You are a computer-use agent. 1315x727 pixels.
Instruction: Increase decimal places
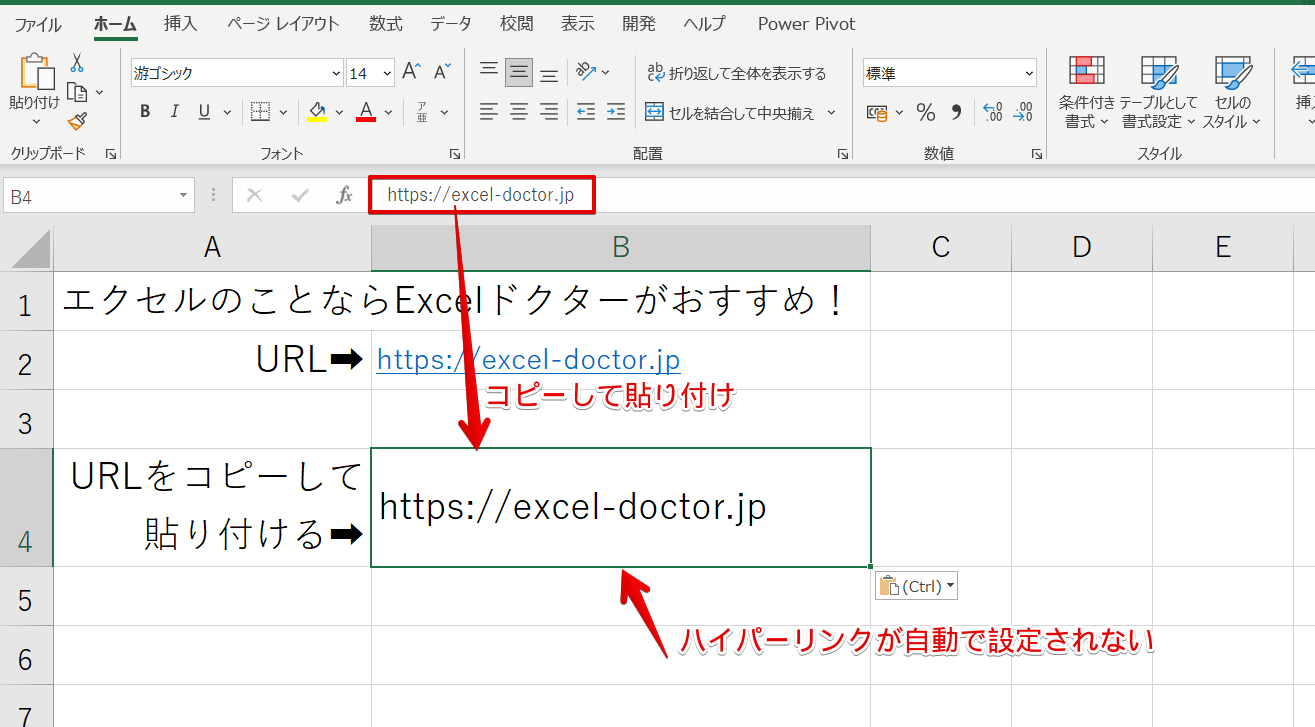tap(992, 112)
